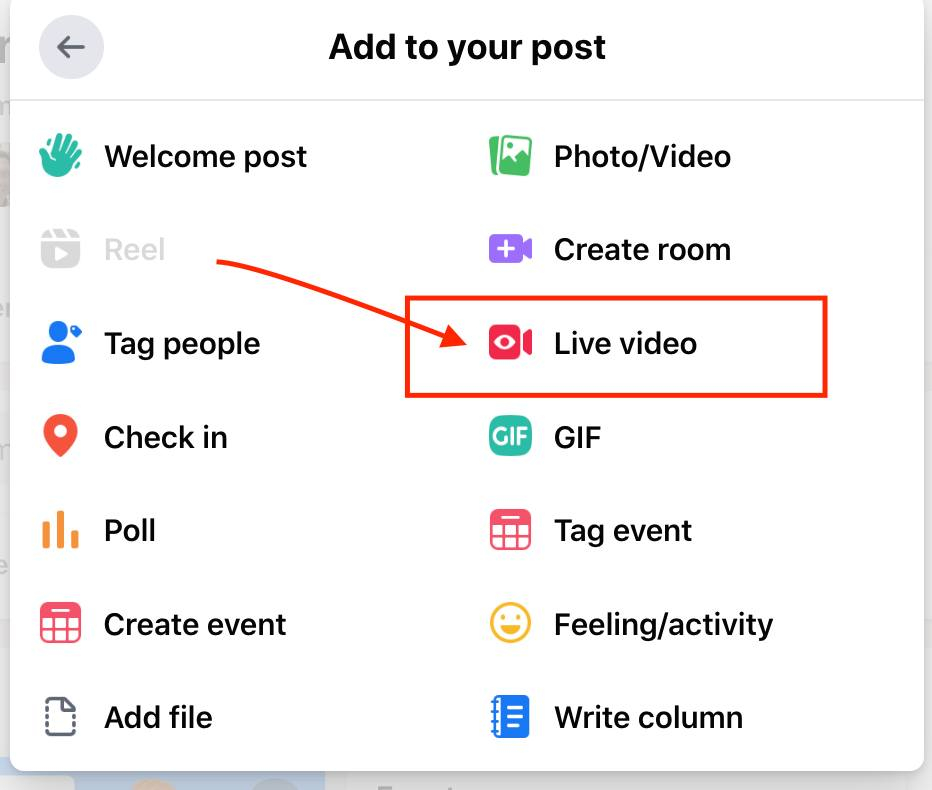Screen dimensions: 932x790
Task: Click the green waving hand Welcome post icon
Action: tap(61, 155)
